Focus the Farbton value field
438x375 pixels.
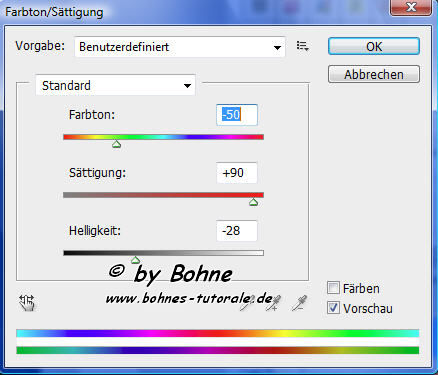[237, 115]
